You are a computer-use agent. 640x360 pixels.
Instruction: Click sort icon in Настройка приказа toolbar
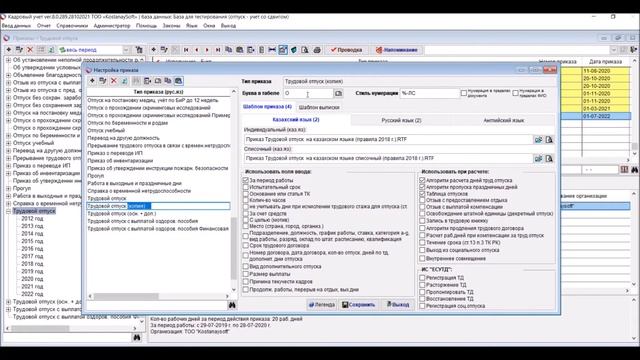click(124, 81)
